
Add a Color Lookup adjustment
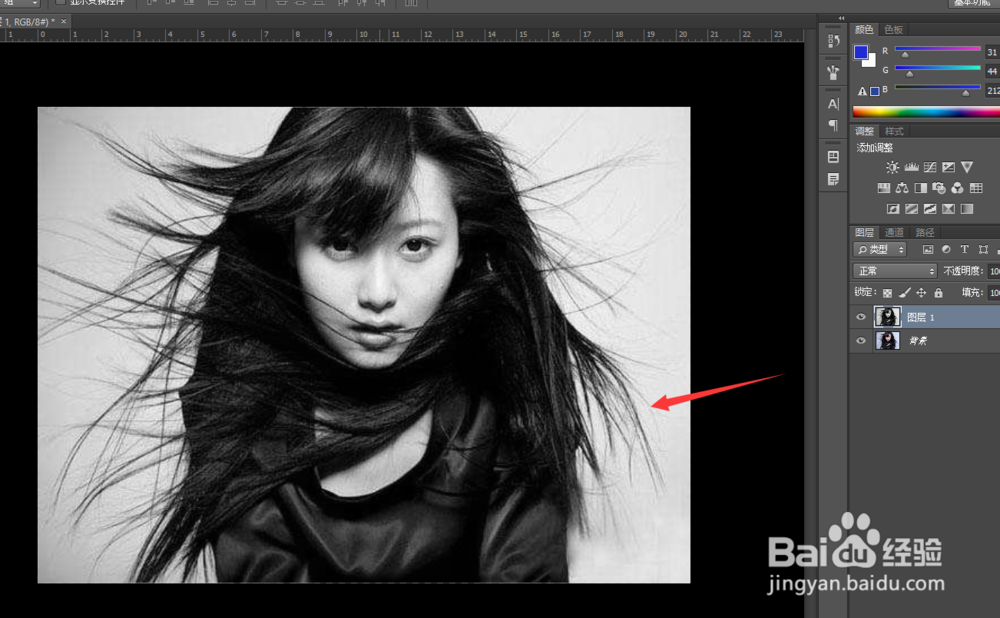pyautogui.click(x=976, y=188)
